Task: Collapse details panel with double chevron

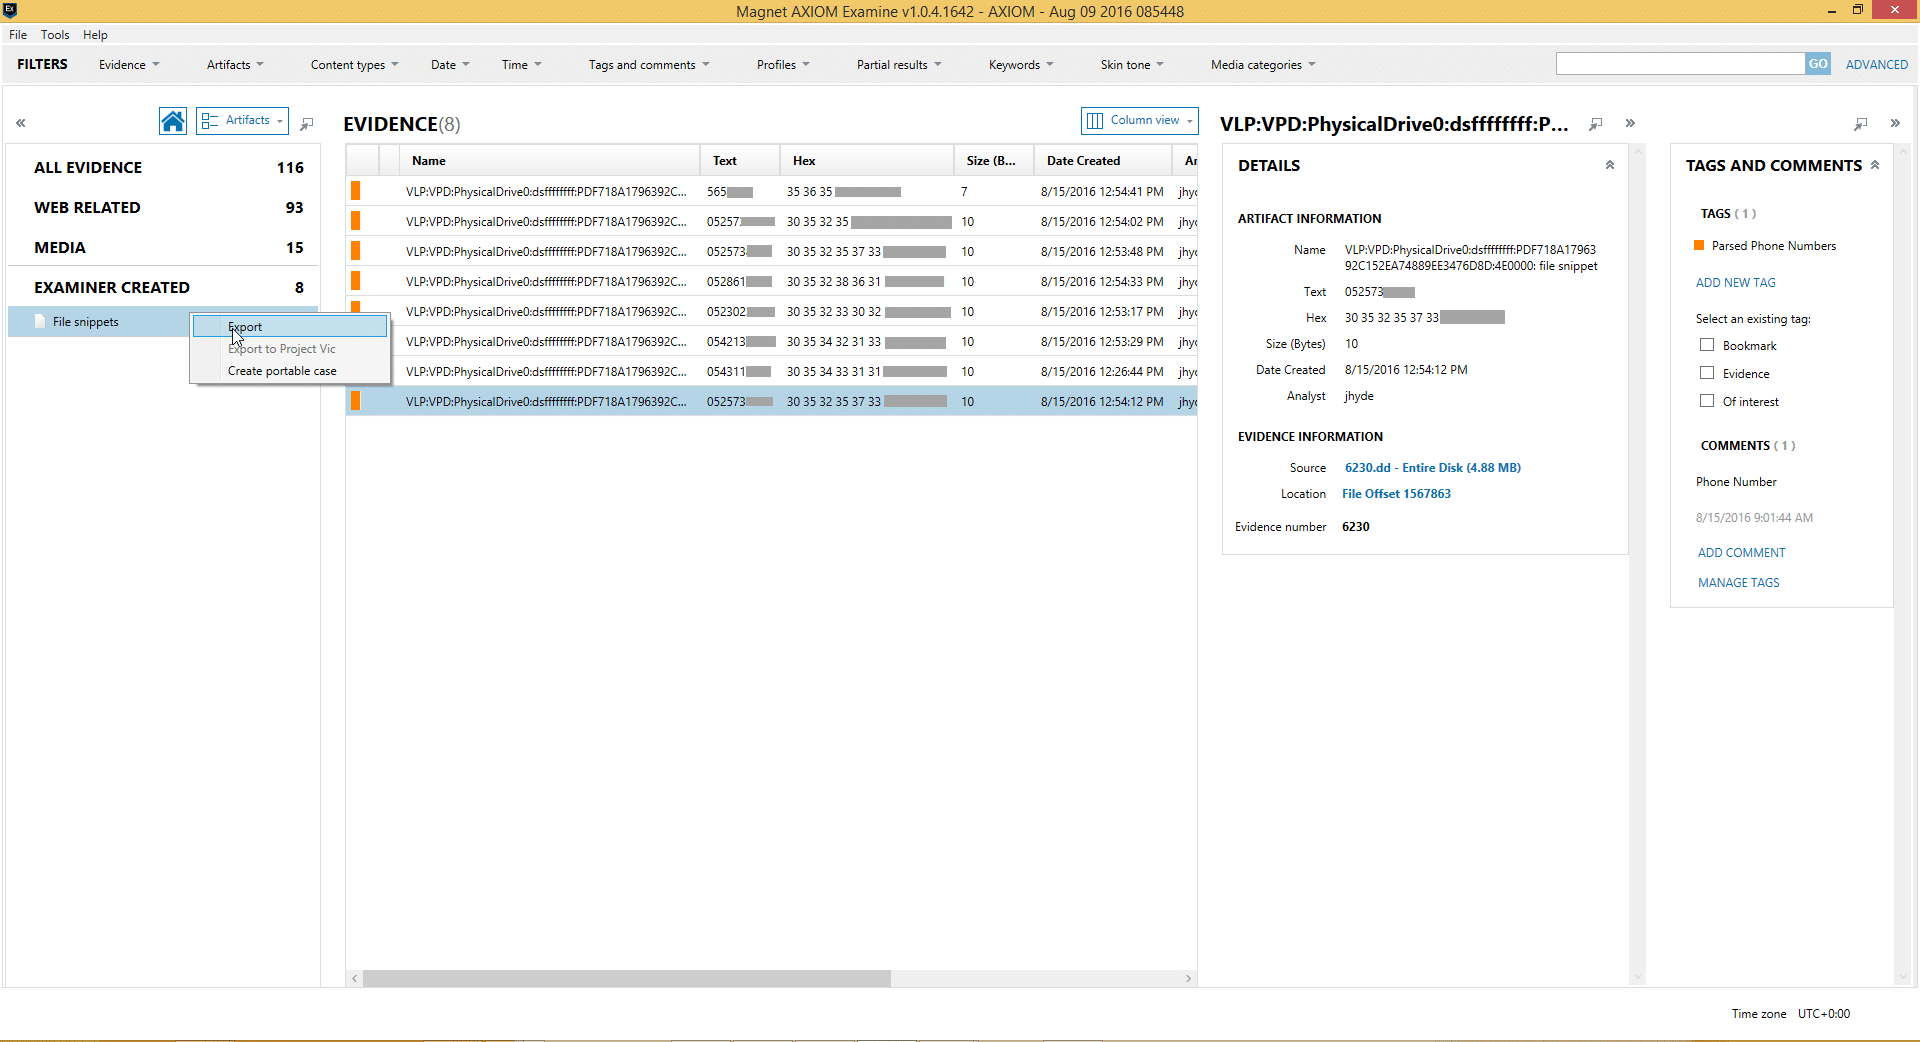Action: [x=1630, y=123]
